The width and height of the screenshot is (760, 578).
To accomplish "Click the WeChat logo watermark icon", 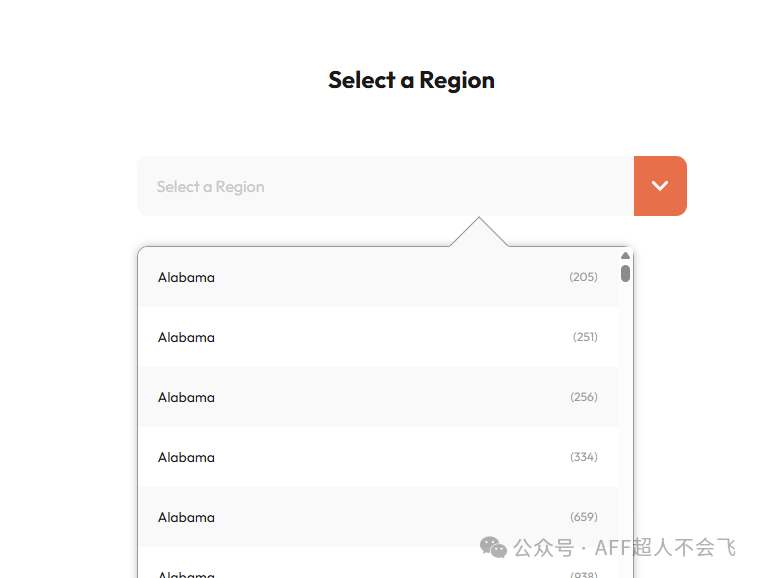I will point(493,547).
